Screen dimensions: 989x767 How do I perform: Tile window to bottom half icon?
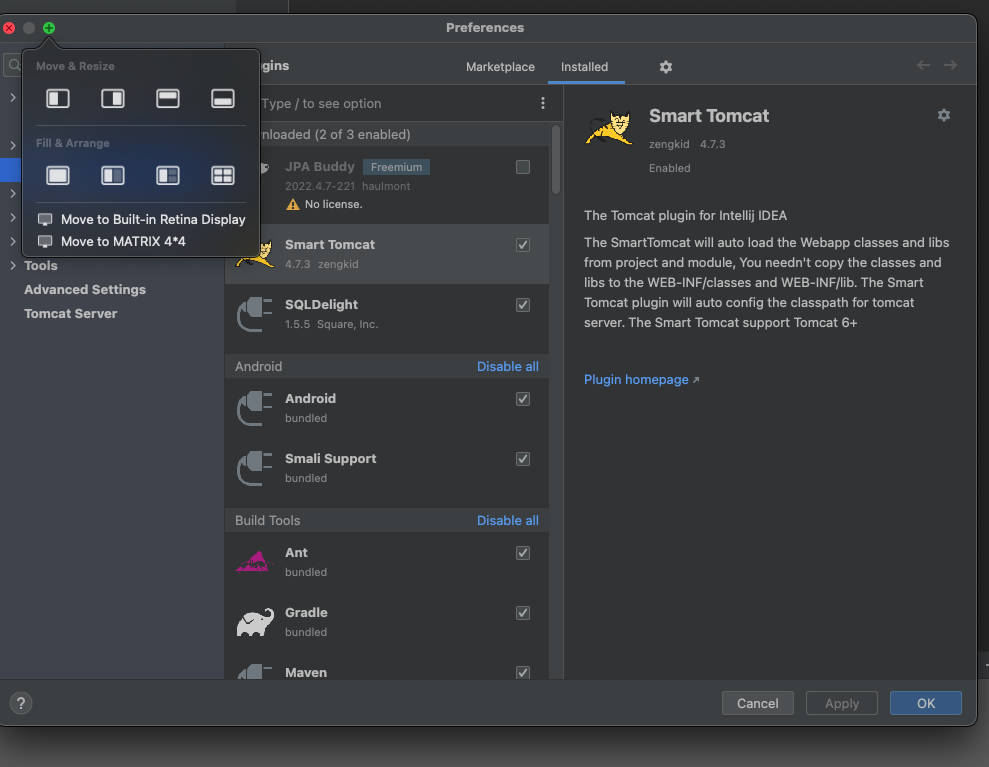point(222,98)
